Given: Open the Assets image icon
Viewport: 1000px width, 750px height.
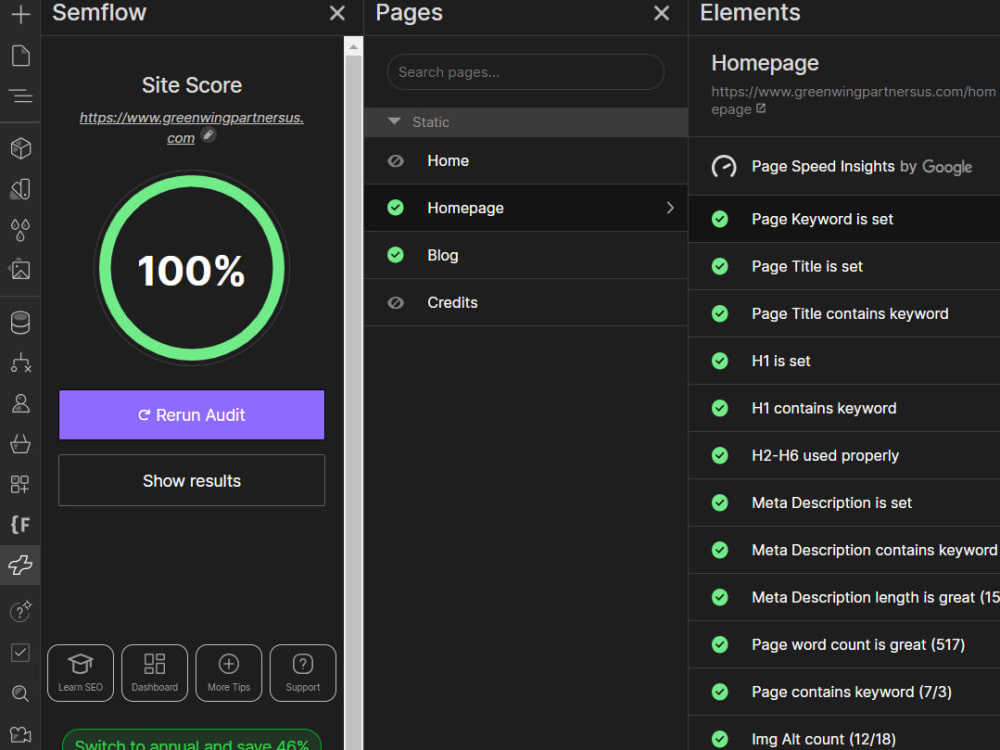Looking at the screenshot, I should point(20,269).
